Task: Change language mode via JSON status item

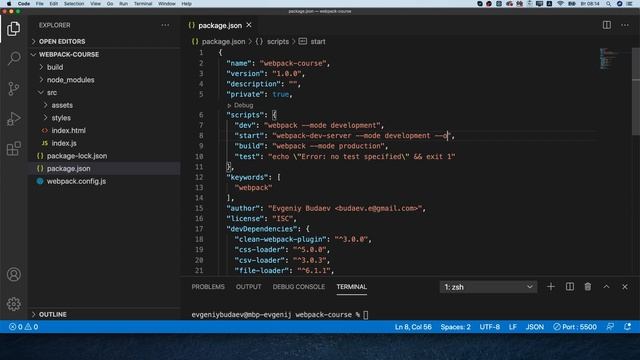Action: [x=535, y=327]
